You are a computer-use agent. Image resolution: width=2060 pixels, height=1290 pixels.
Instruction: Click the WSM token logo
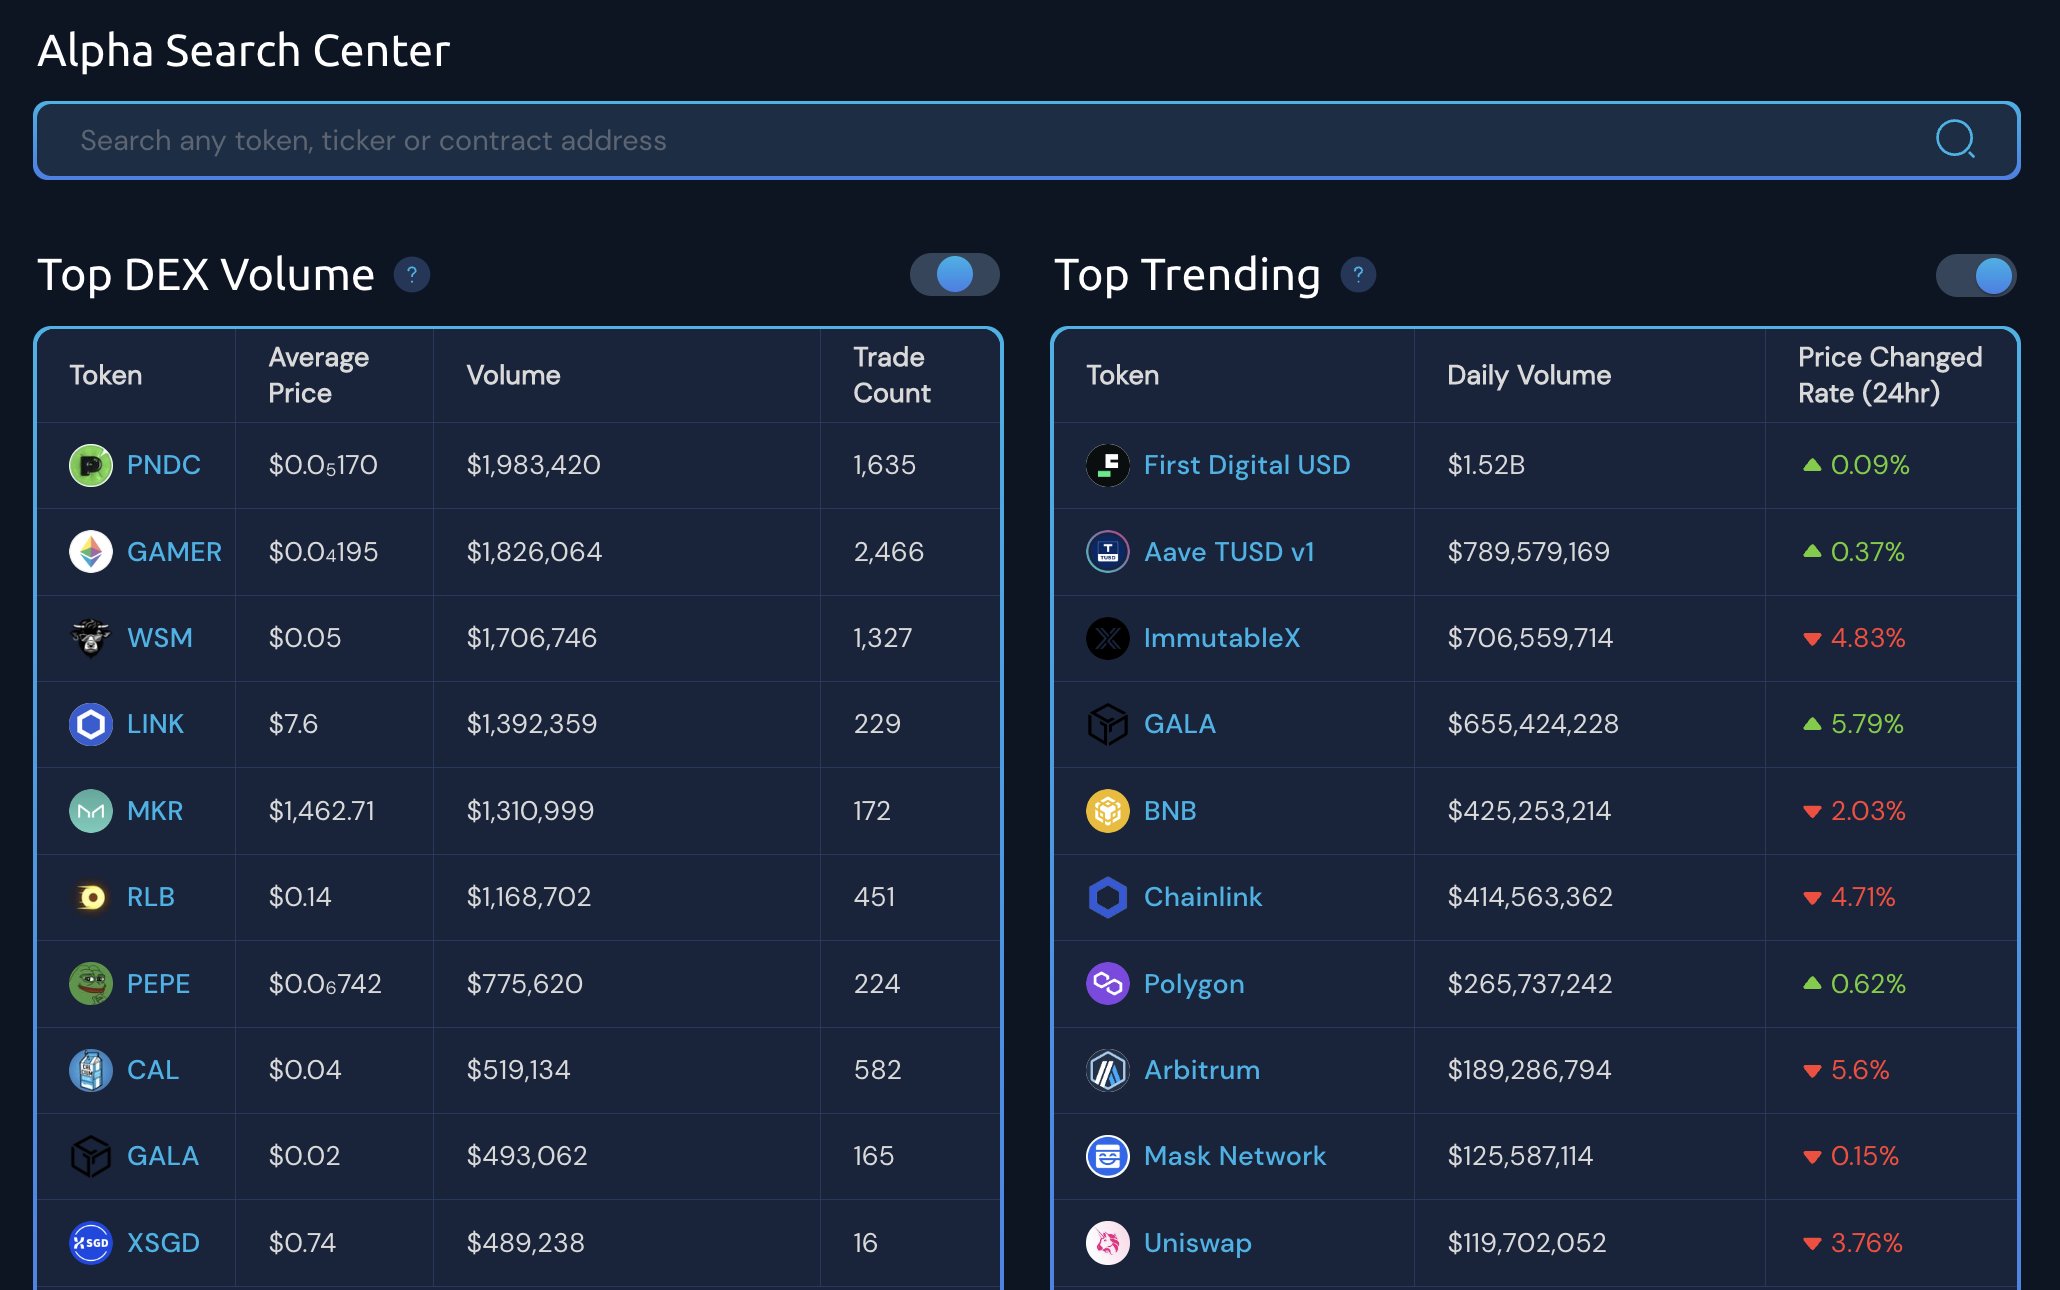(90, 638)
